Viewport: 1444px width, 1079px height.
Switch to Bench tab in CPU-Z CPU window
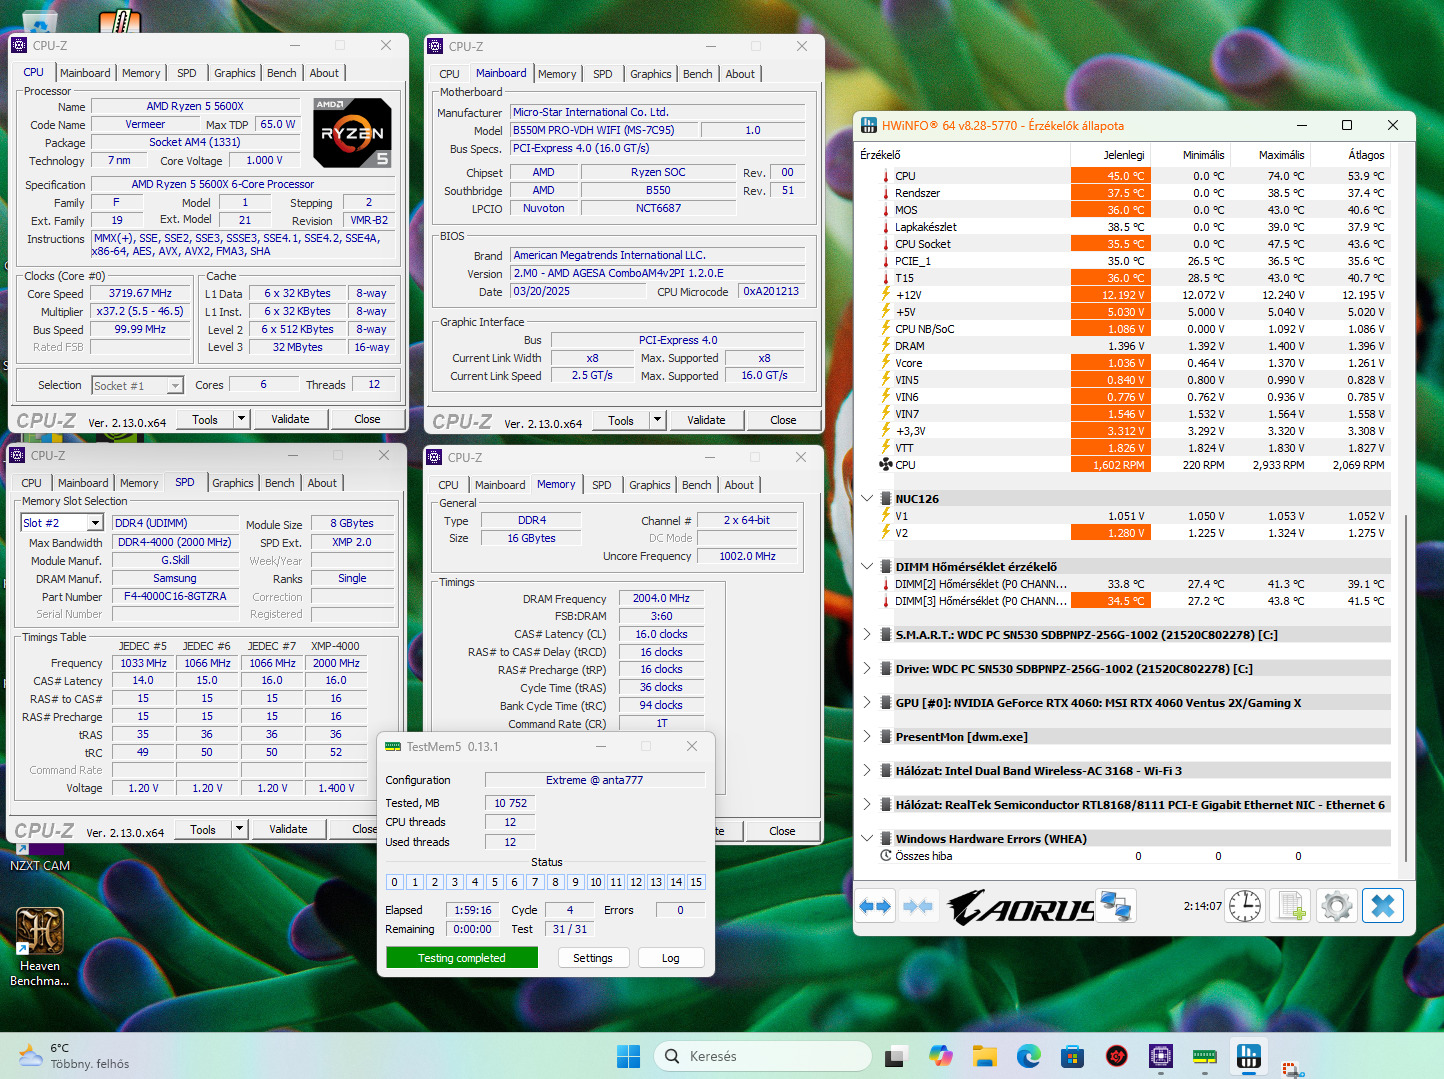(282, 73)
